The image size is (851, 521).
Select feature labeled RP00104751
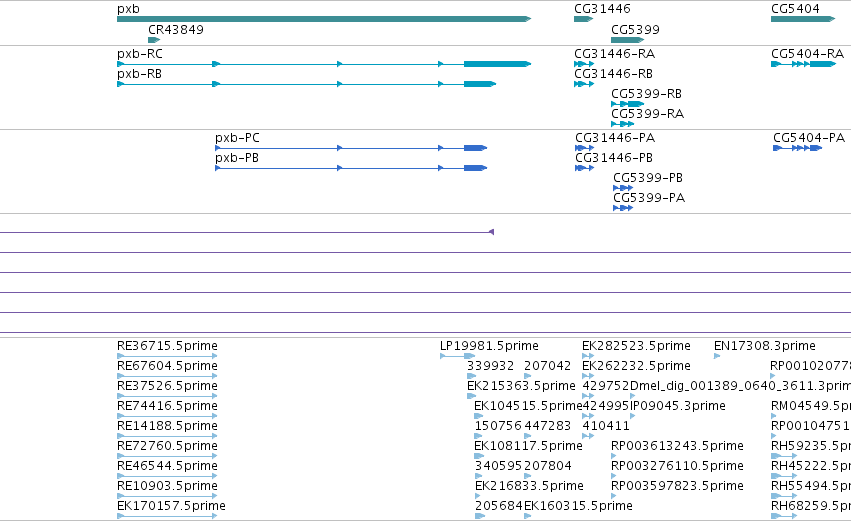tap(811, 427)
